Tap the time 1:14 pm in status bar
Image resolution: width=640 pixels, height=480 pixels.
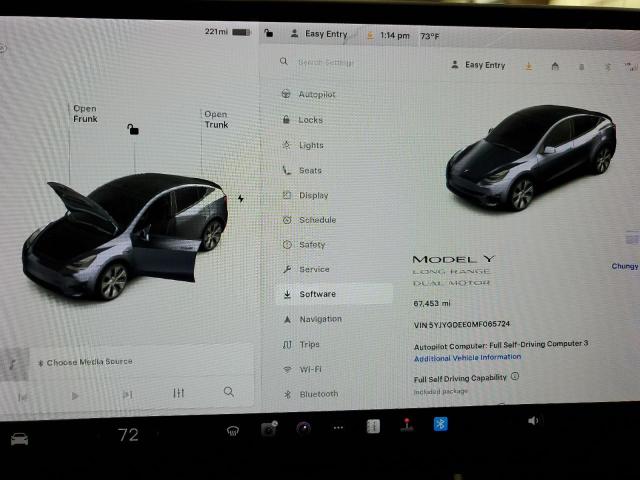coord(395,36)
